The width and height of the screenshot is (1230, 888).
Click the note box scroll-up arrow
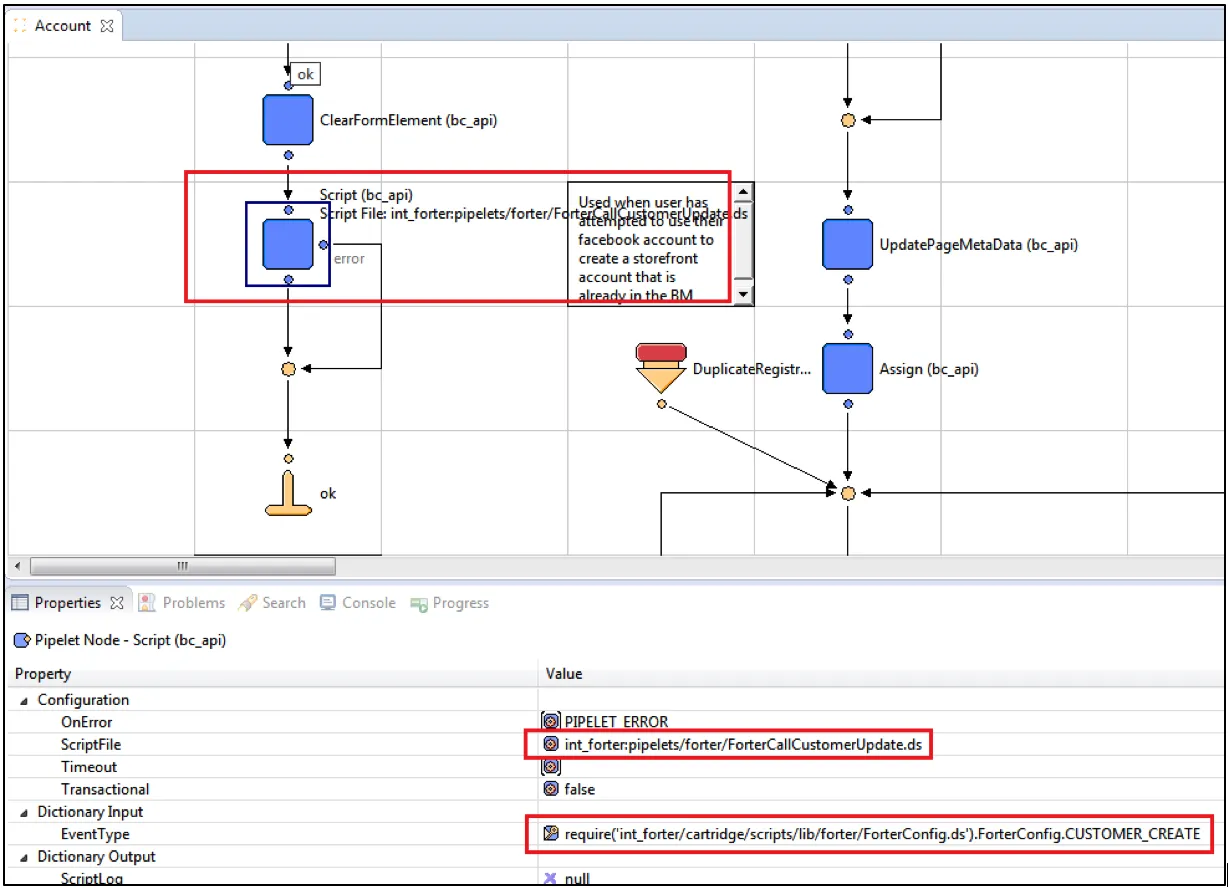(743, 193)
